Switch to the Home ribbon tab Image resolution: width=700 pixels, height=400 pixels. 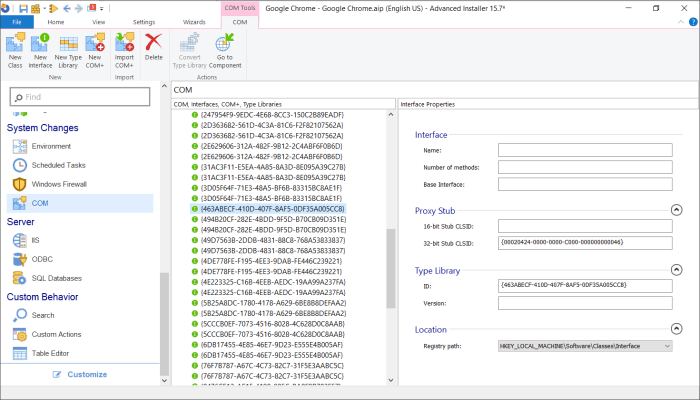56,22
